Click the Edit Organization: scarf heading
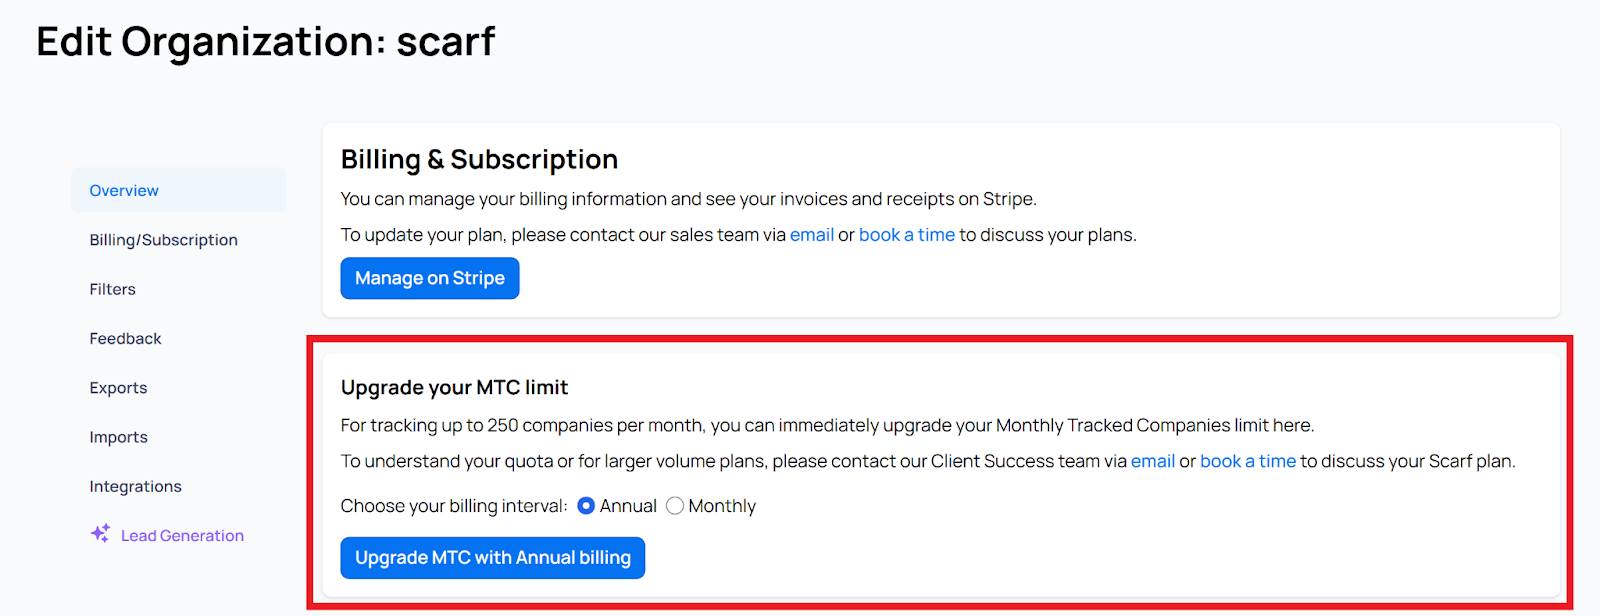 (x=265, y=42)
